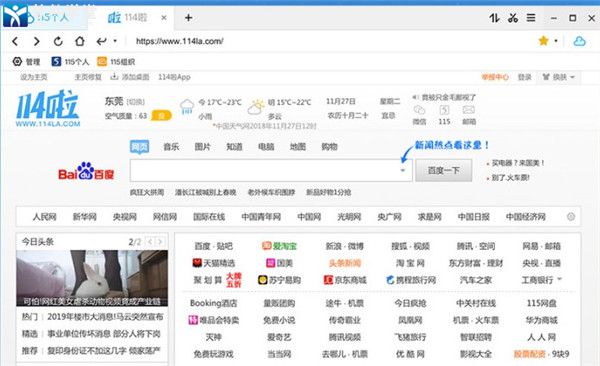The image size is (600, 366).
Task: Open the Booking酒店 link
Action: click(x=214, y=303)
